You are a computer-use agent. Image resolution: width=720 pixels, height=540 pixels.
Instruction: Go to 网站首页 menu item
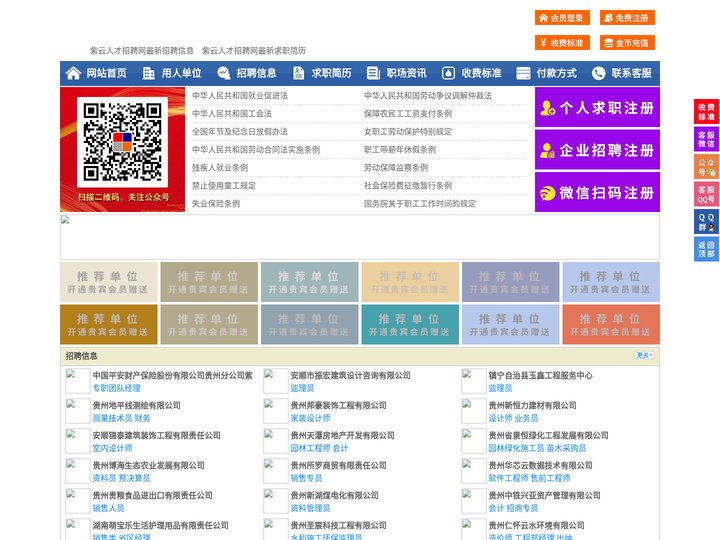pyautogui.click(x=107, y=73)
